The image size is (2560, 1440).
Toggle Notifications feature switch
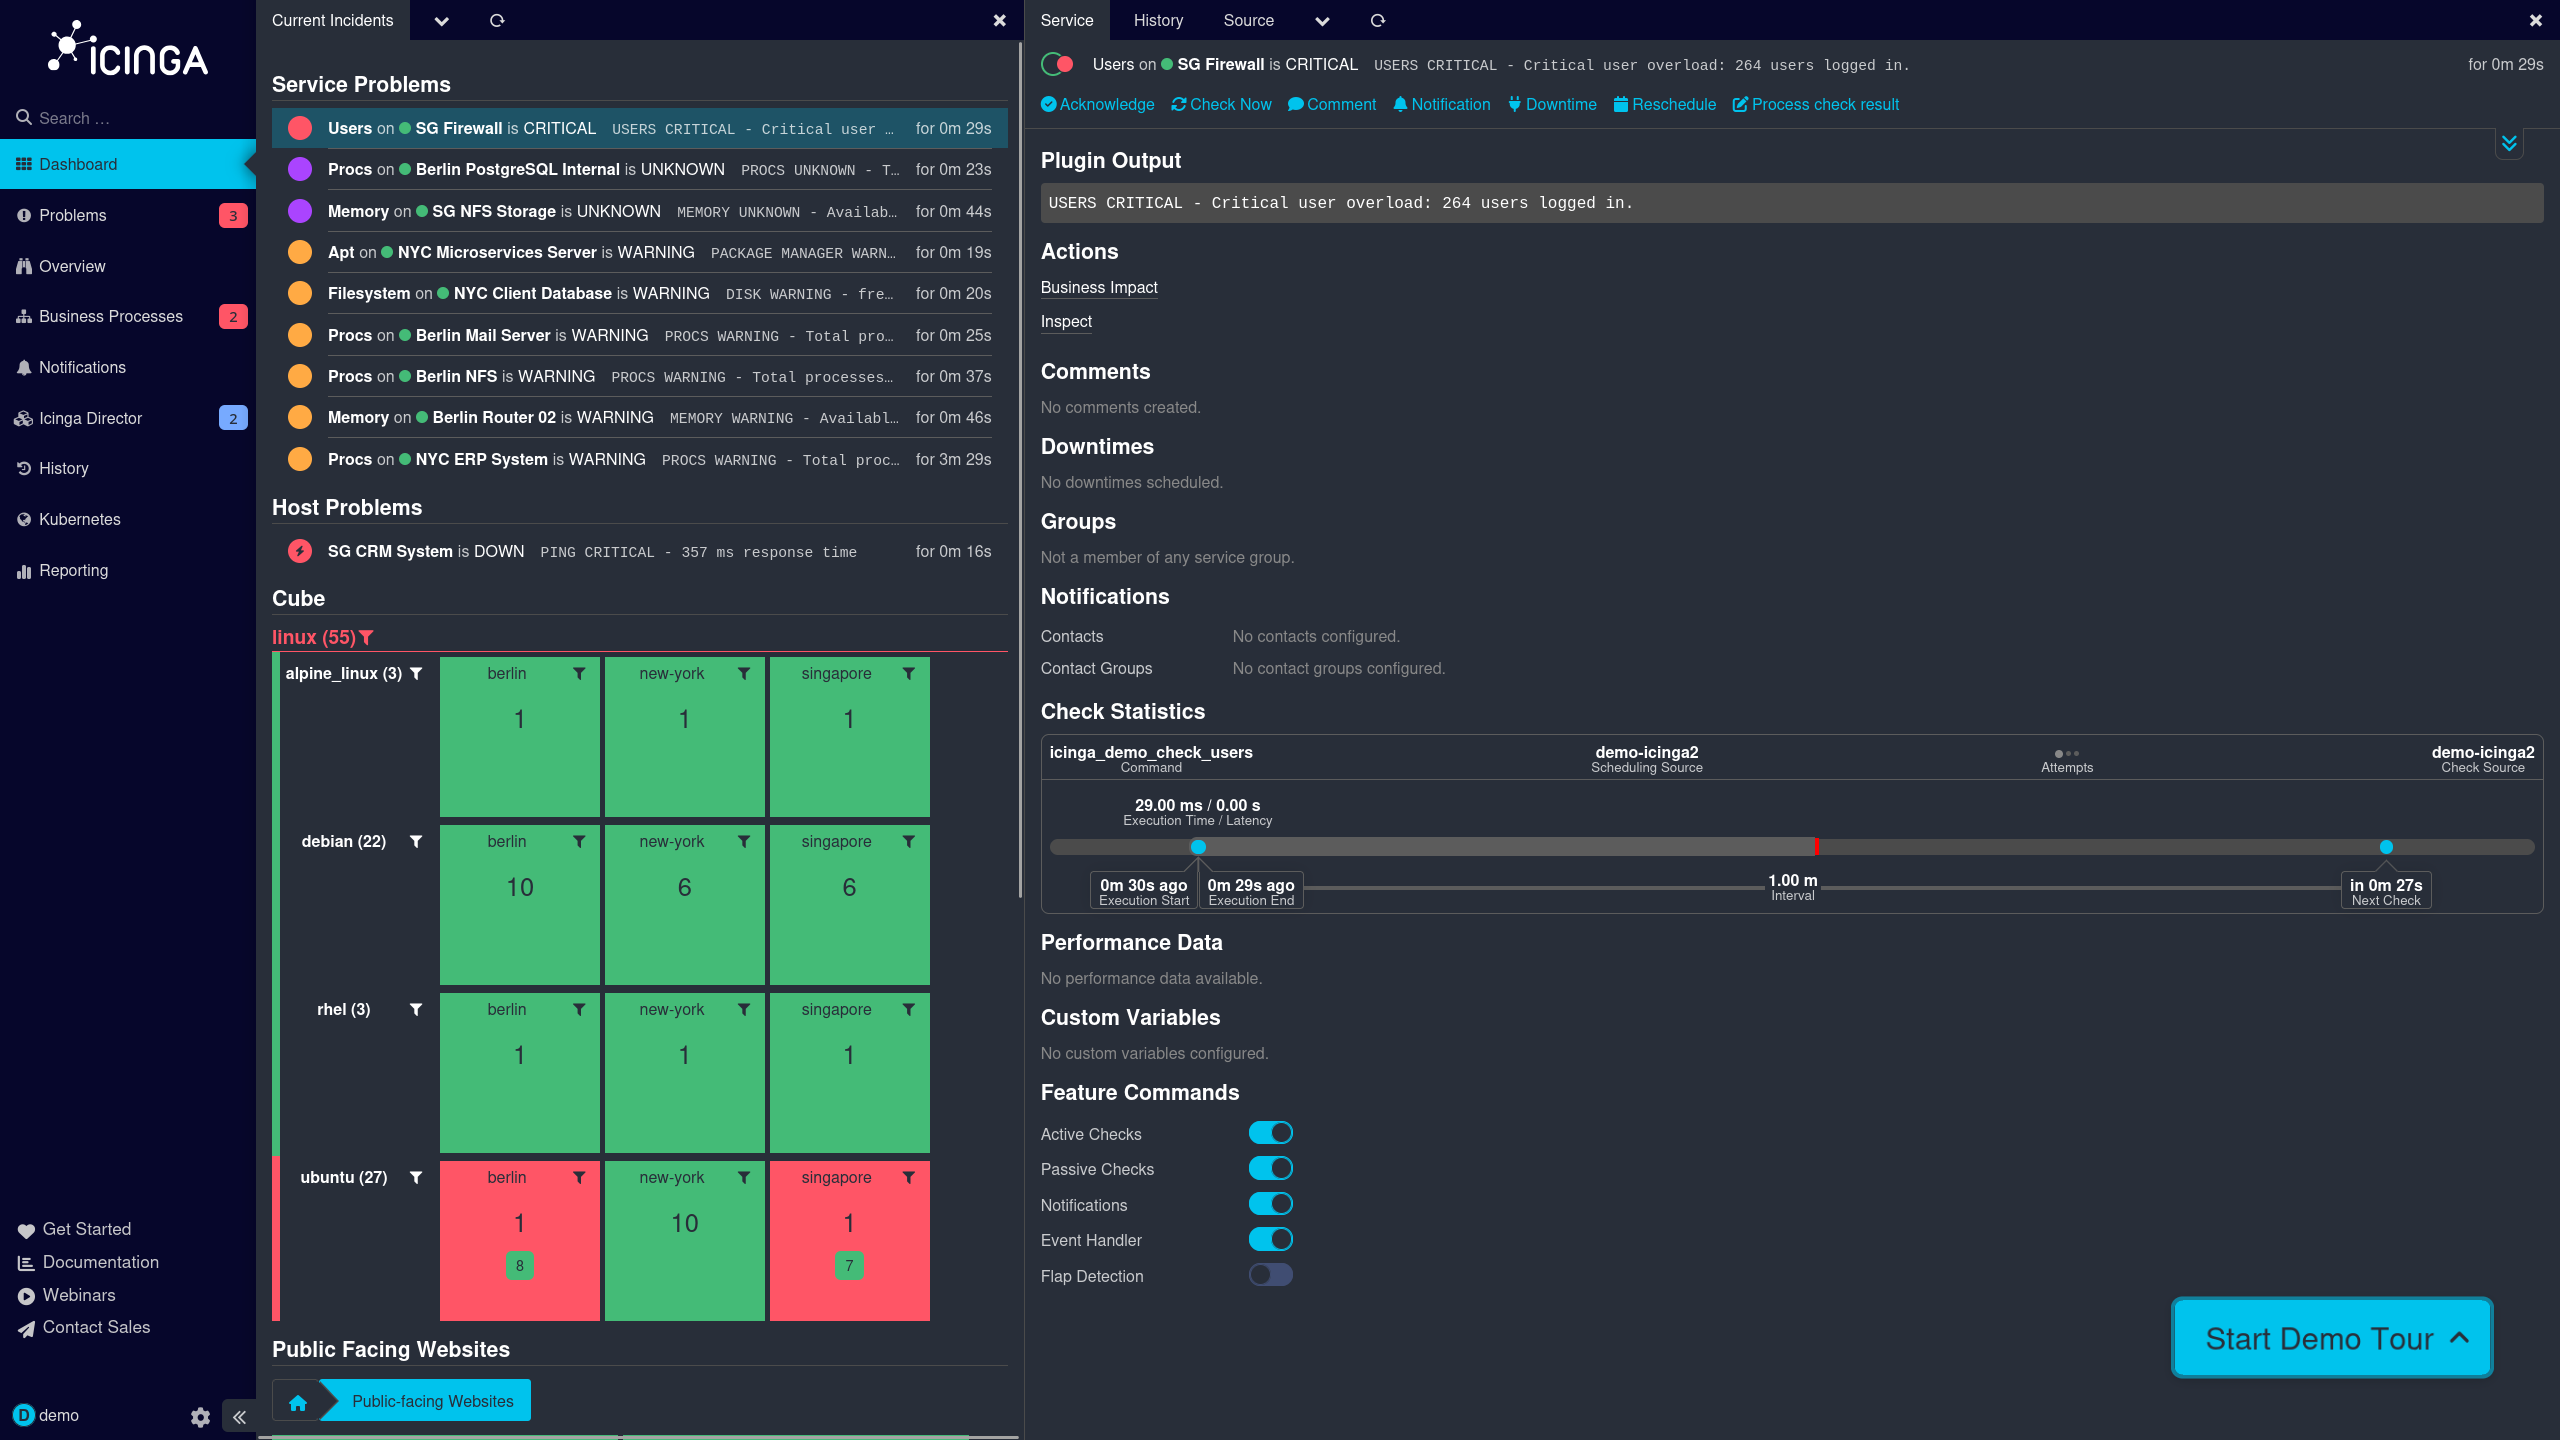pos(1271,1204)
